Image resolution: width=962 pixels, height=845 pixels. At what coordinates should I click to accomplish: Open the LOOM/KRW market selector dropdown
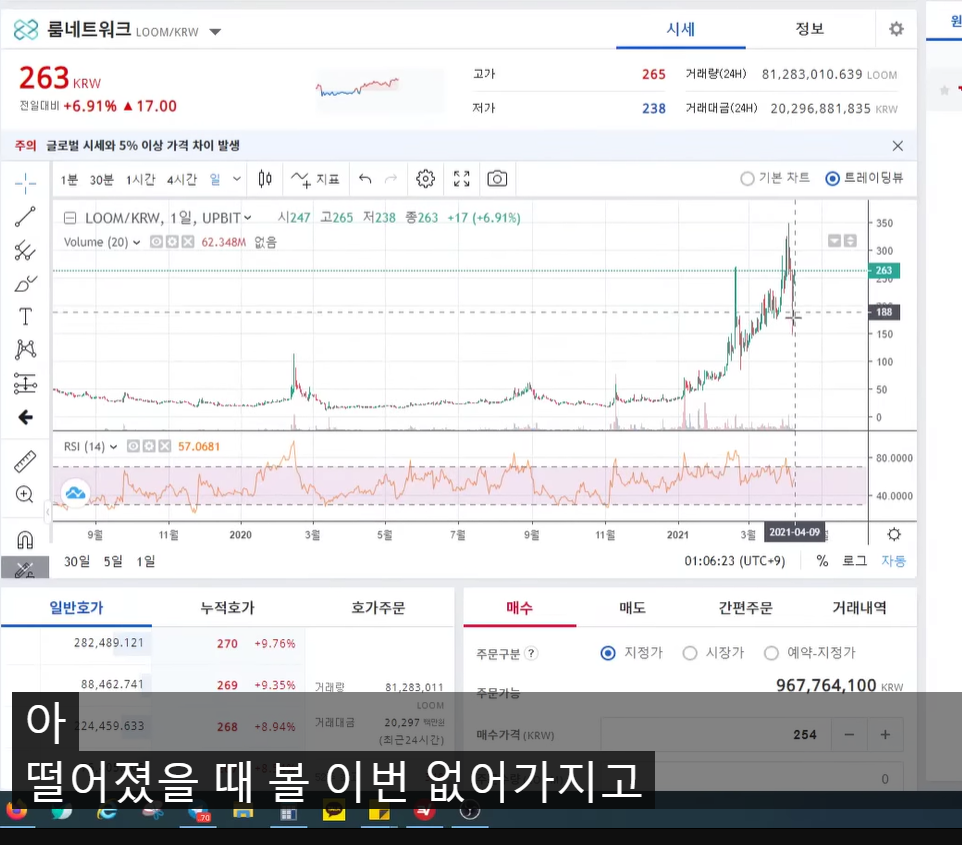tap(215, 32)
